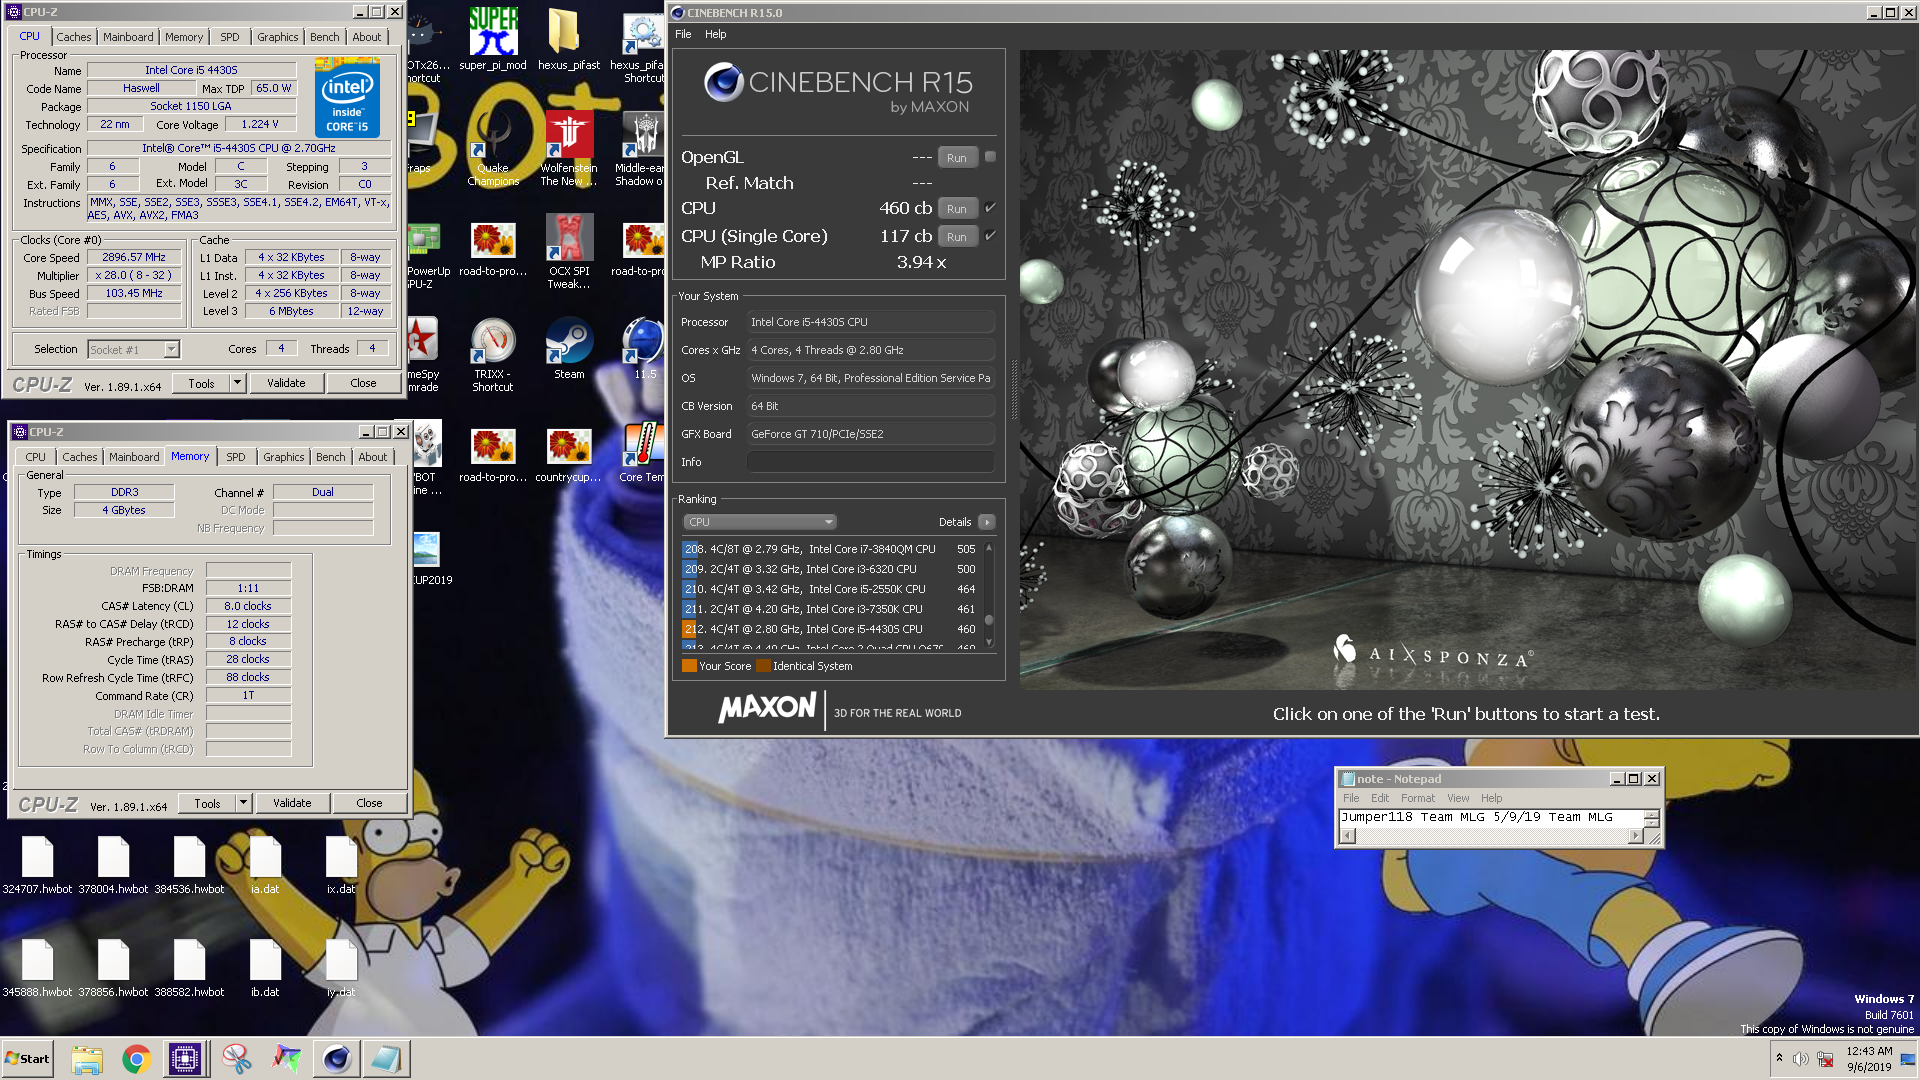Open the 324707.hwbot file
This screenshot has width=1920, height=1080.
point(37,865)
